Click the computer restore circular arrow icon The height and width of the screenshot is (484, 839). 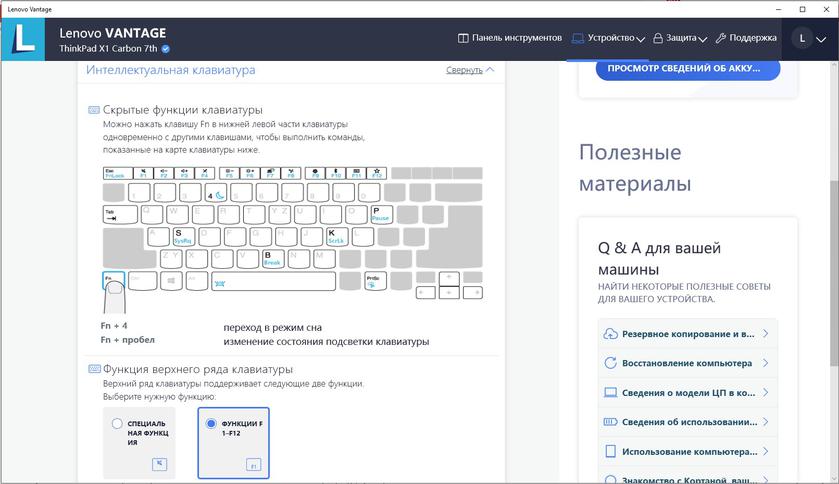coord(609,363)
